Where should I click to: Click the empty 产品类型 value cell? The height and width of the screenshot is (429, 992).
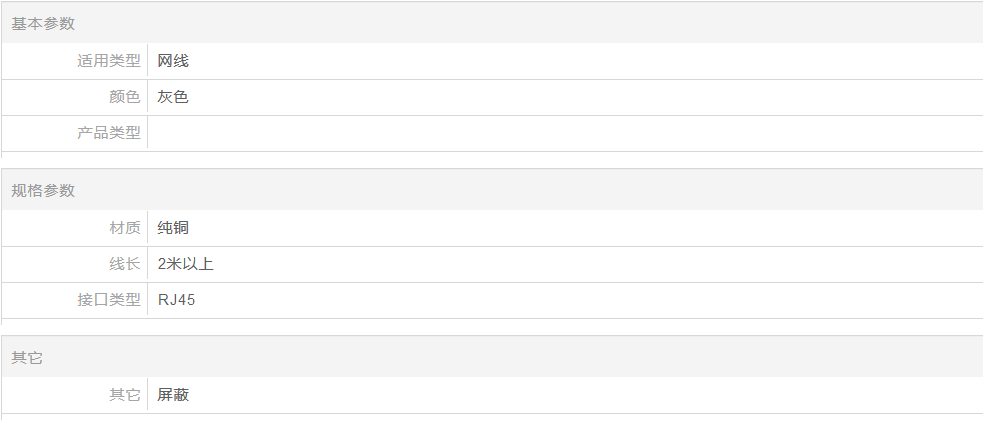[564, 133]
